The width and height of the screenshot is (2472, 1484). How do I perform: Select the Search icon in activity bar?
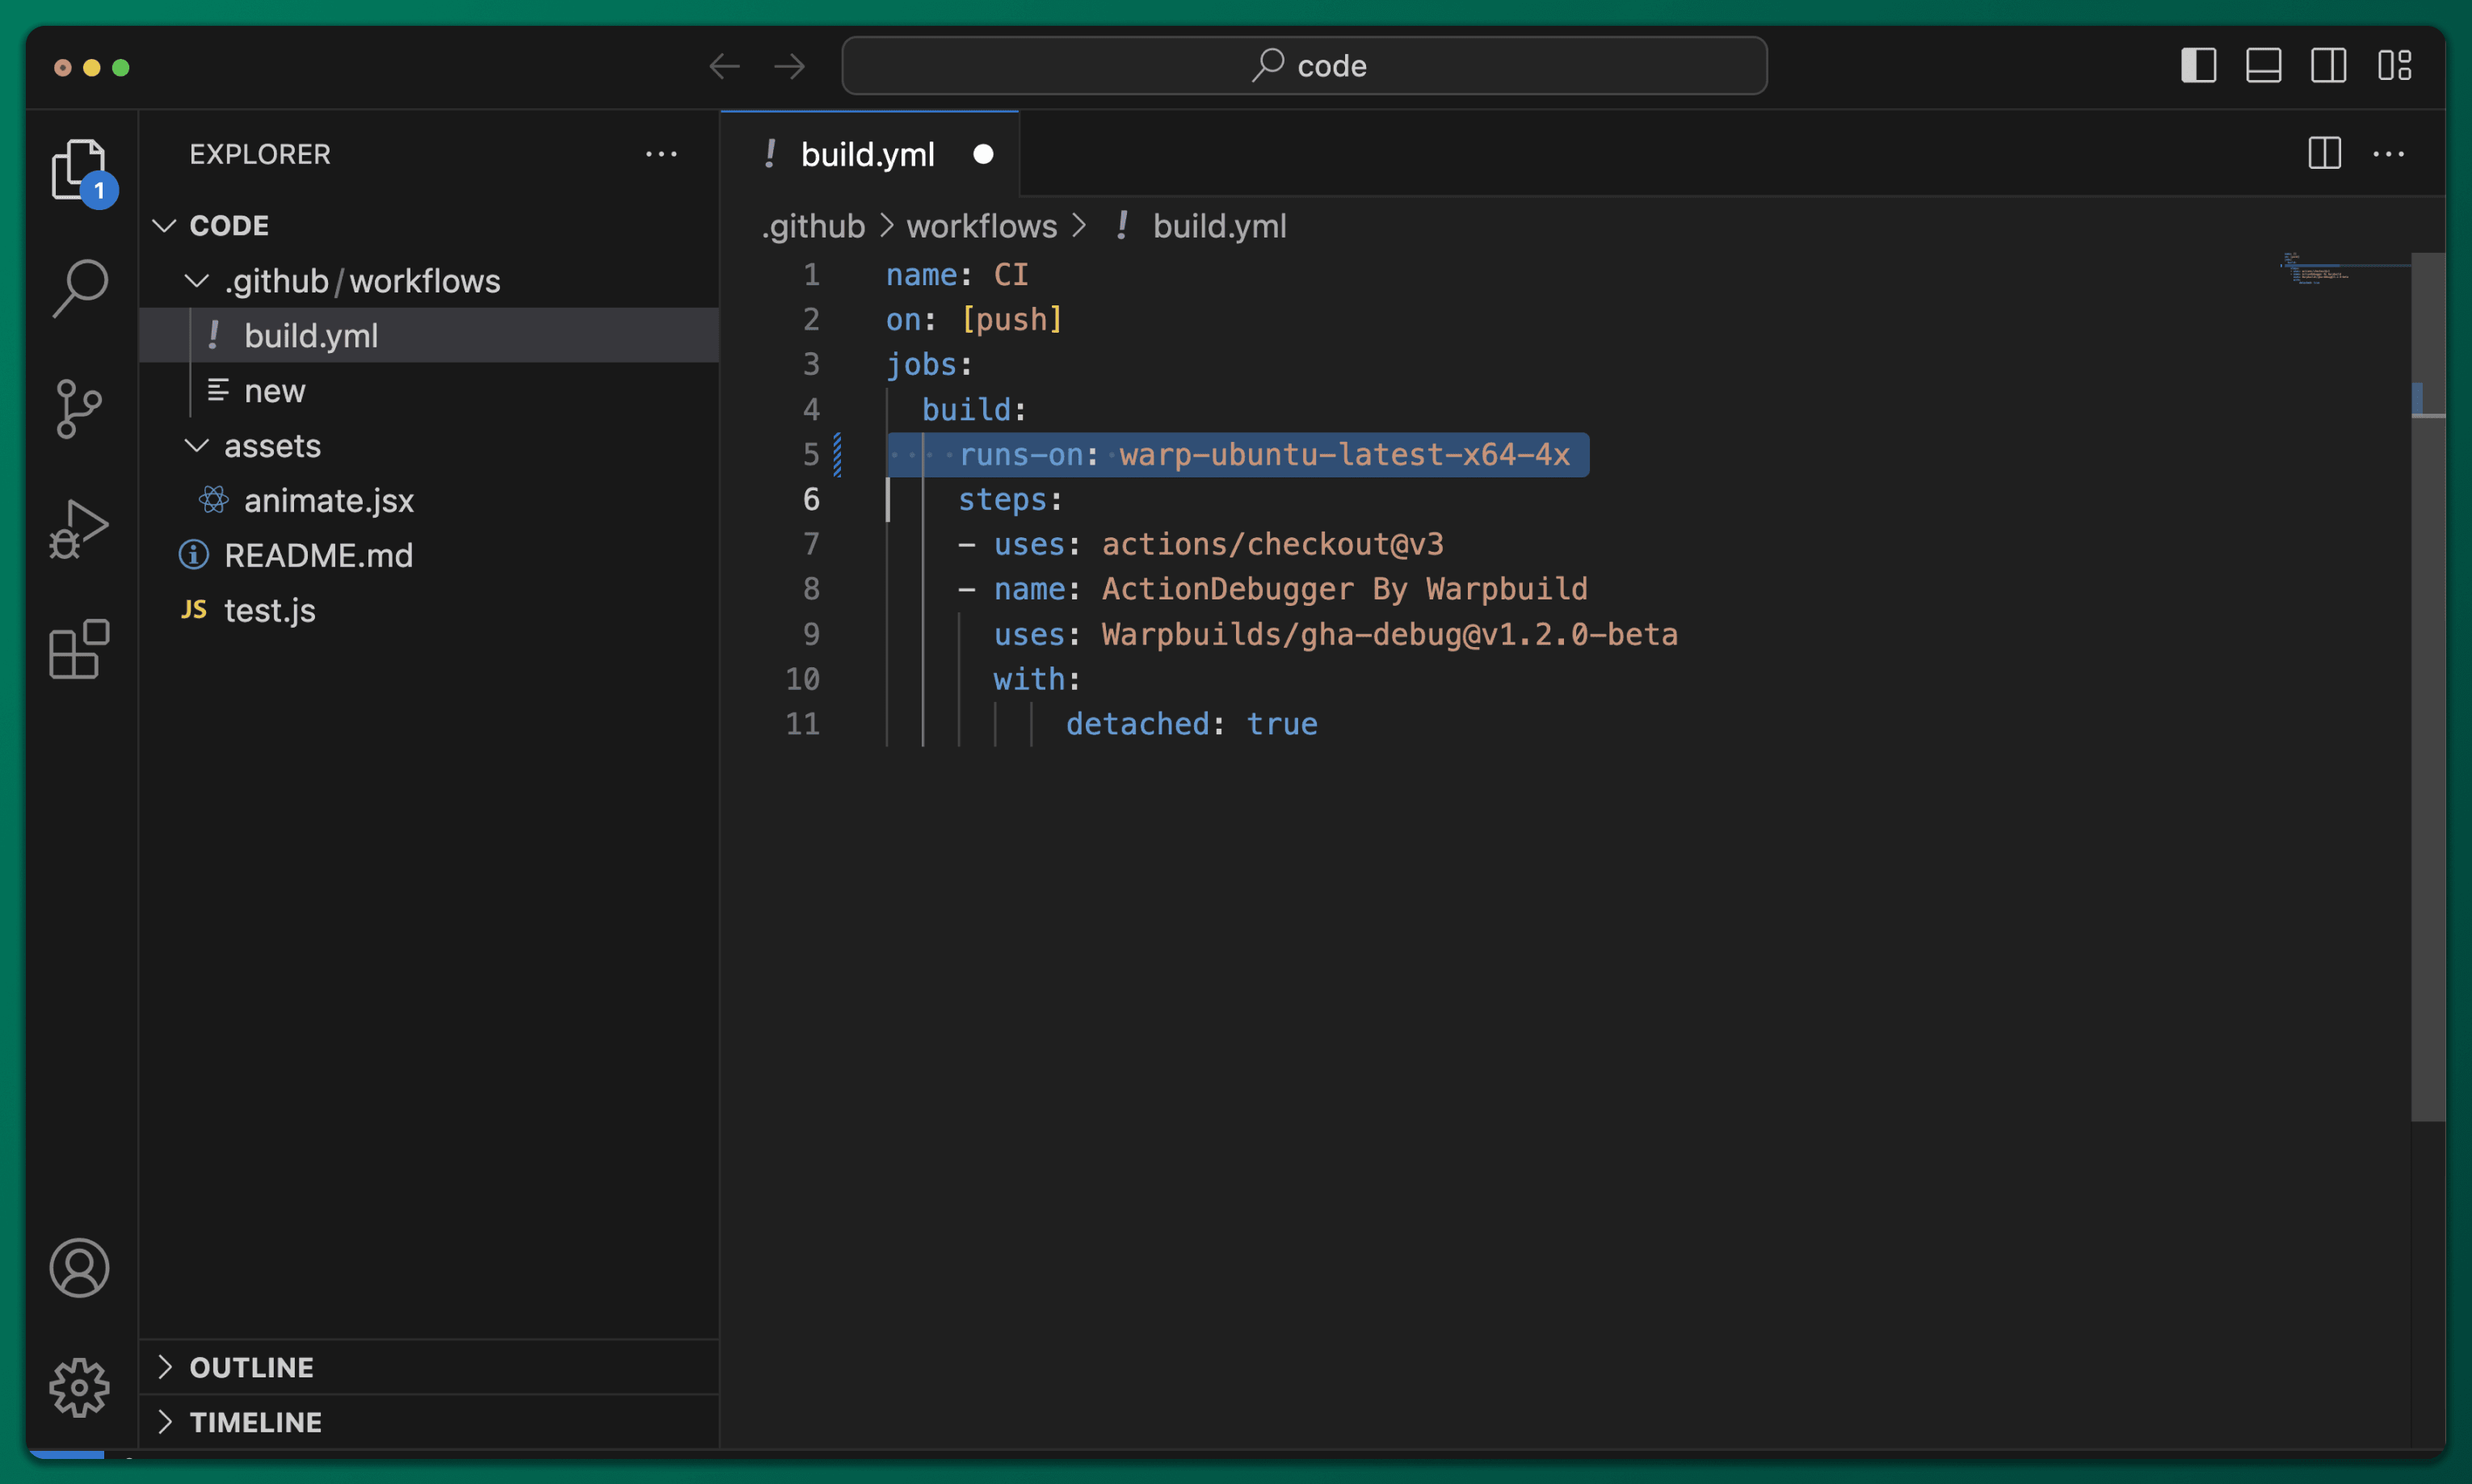79,288
